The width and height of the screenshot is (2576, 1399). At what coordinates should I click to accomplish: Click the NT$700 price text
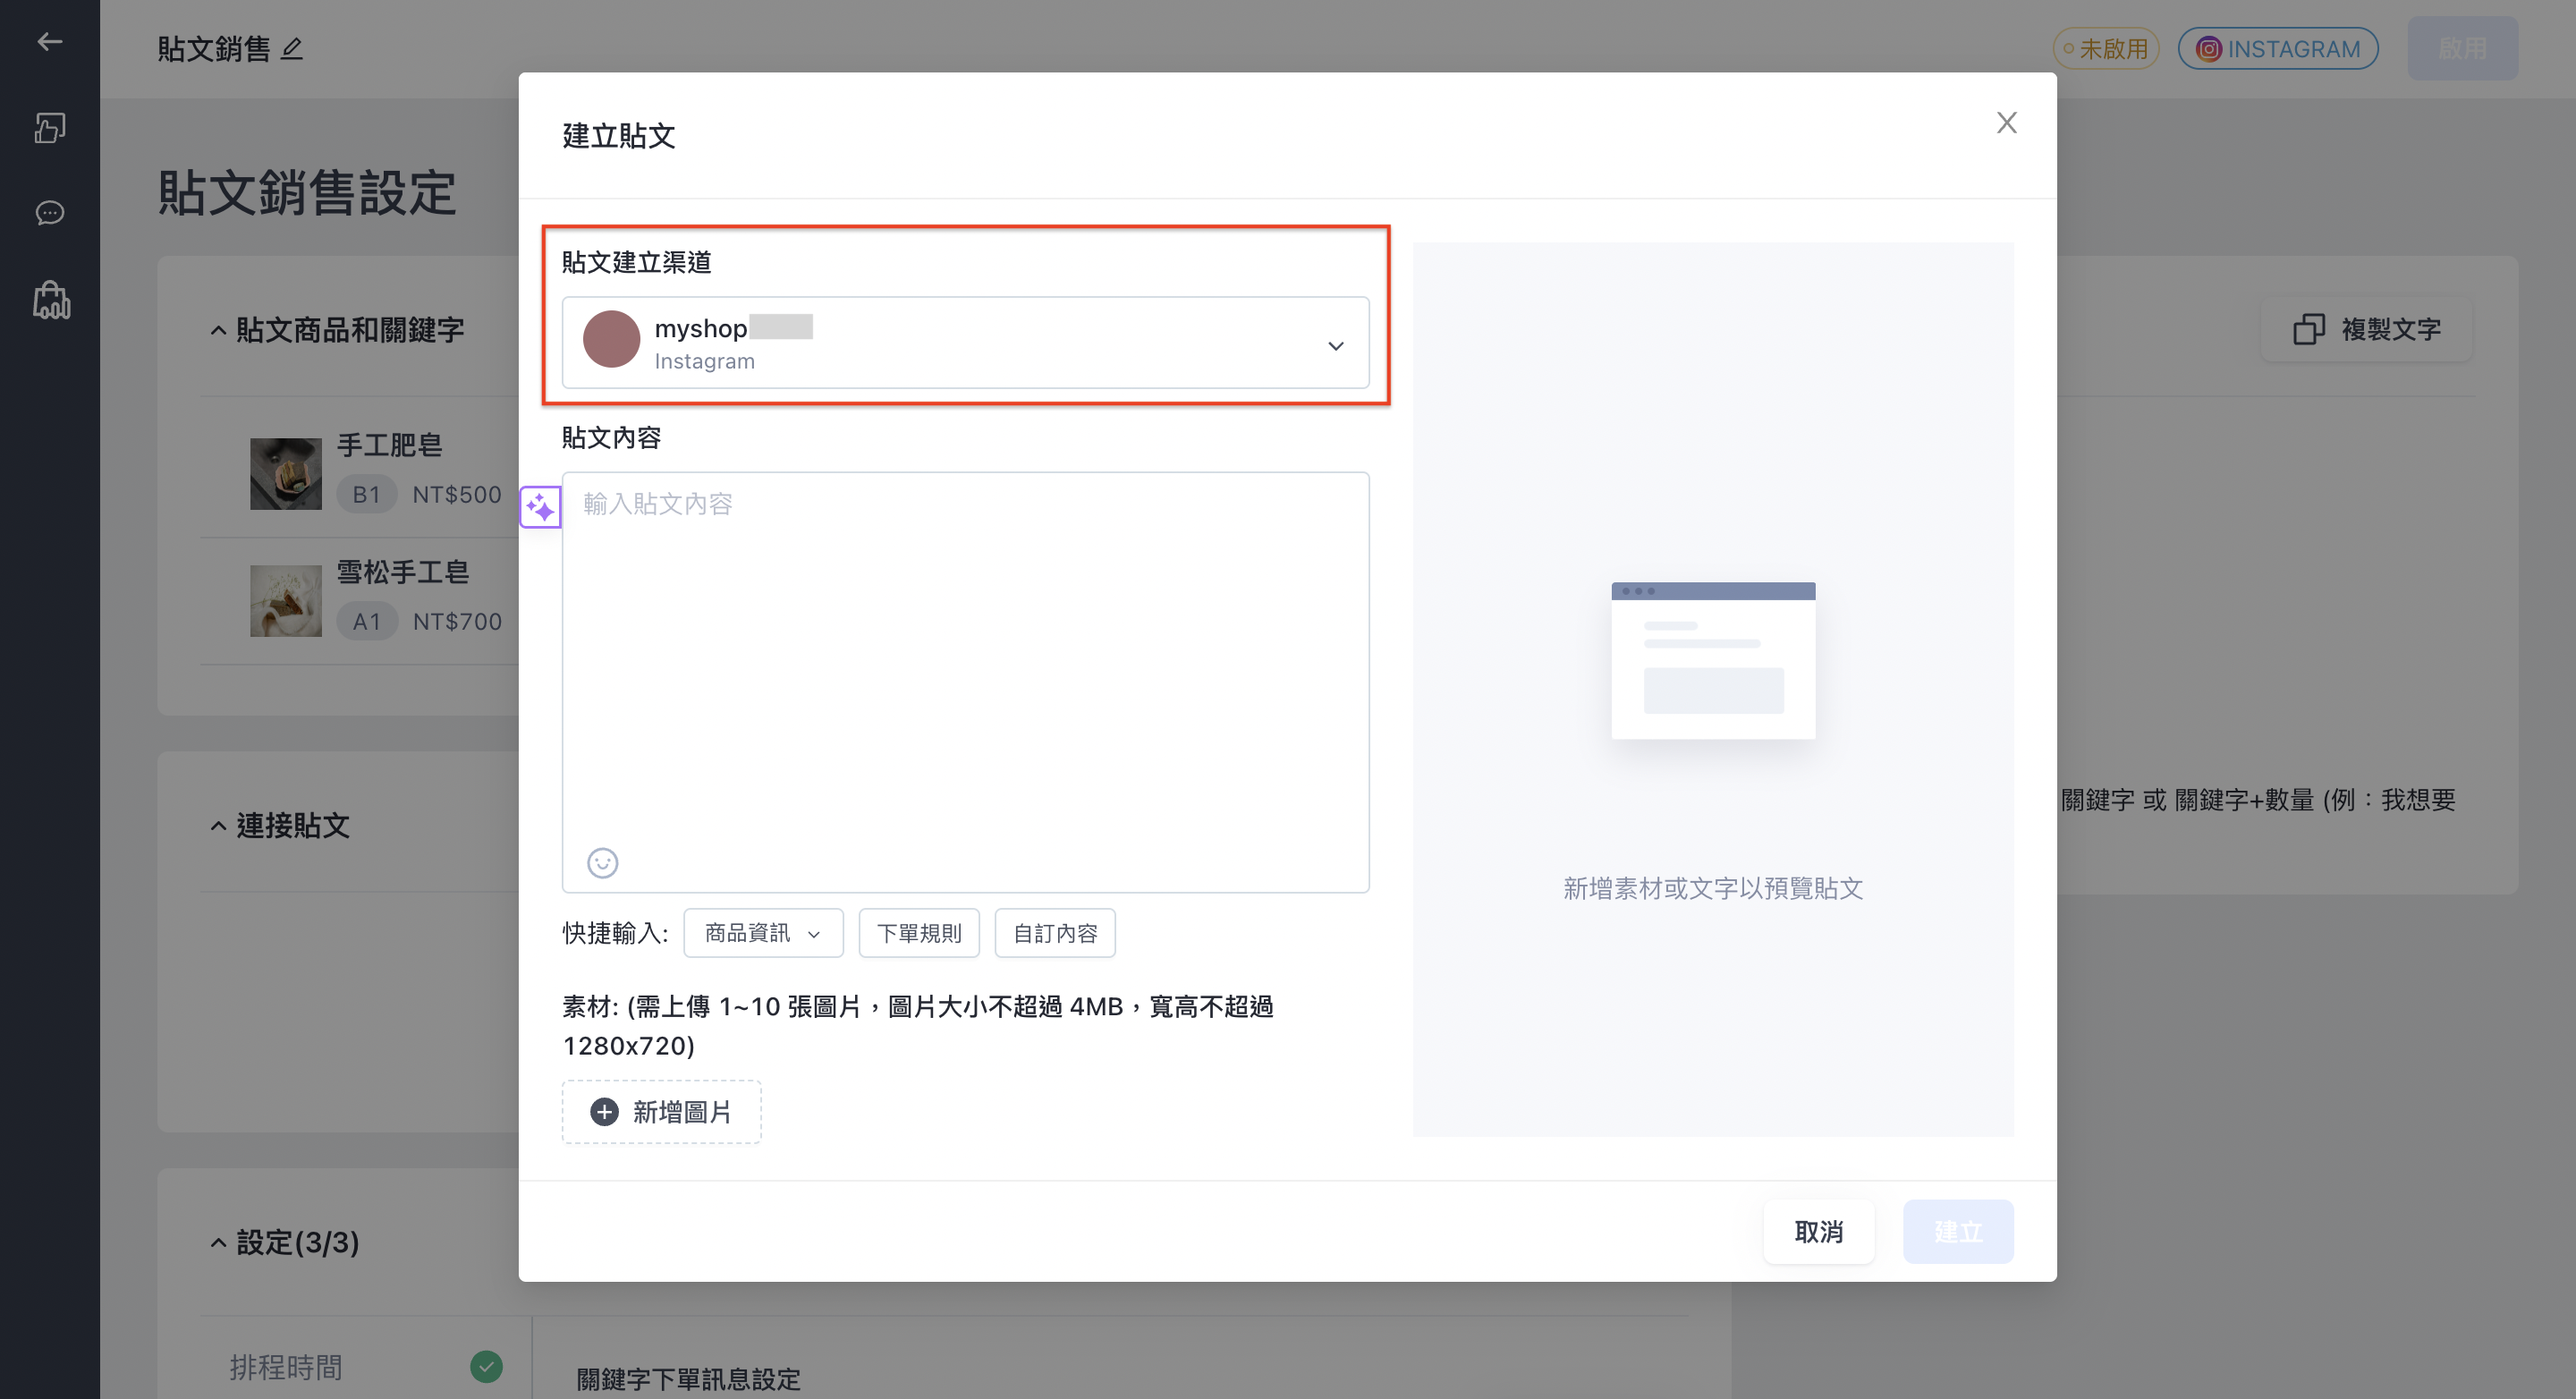tap(457, 621)
